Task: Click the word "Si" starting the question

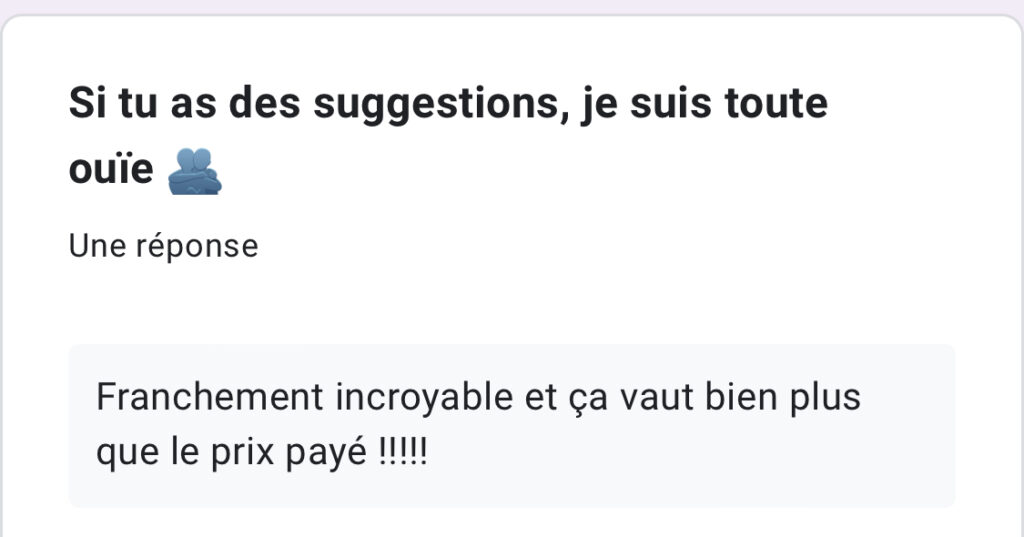Action: coord(84,104)
